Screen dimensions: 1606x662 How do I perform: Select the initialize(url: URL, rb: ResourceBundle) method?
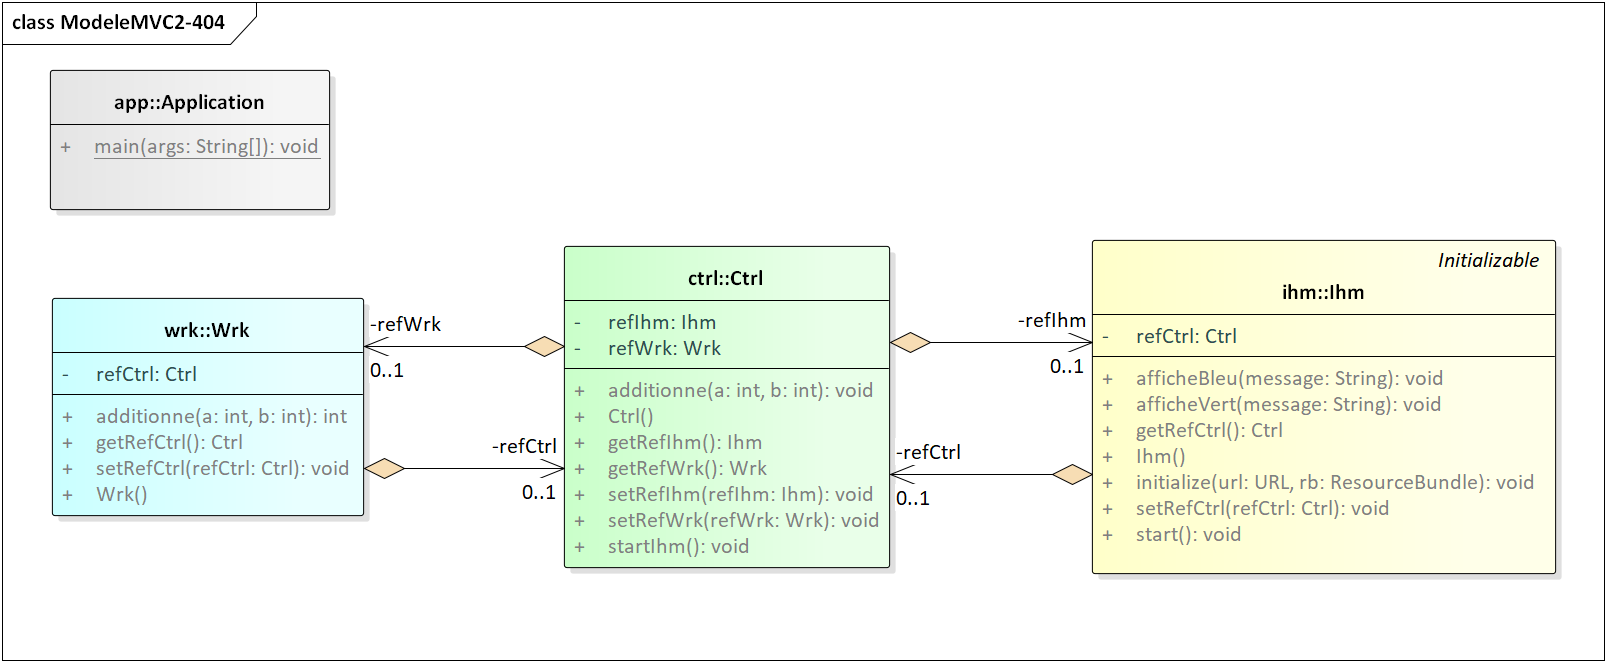pyautogui.click(x=1334, y=482)
